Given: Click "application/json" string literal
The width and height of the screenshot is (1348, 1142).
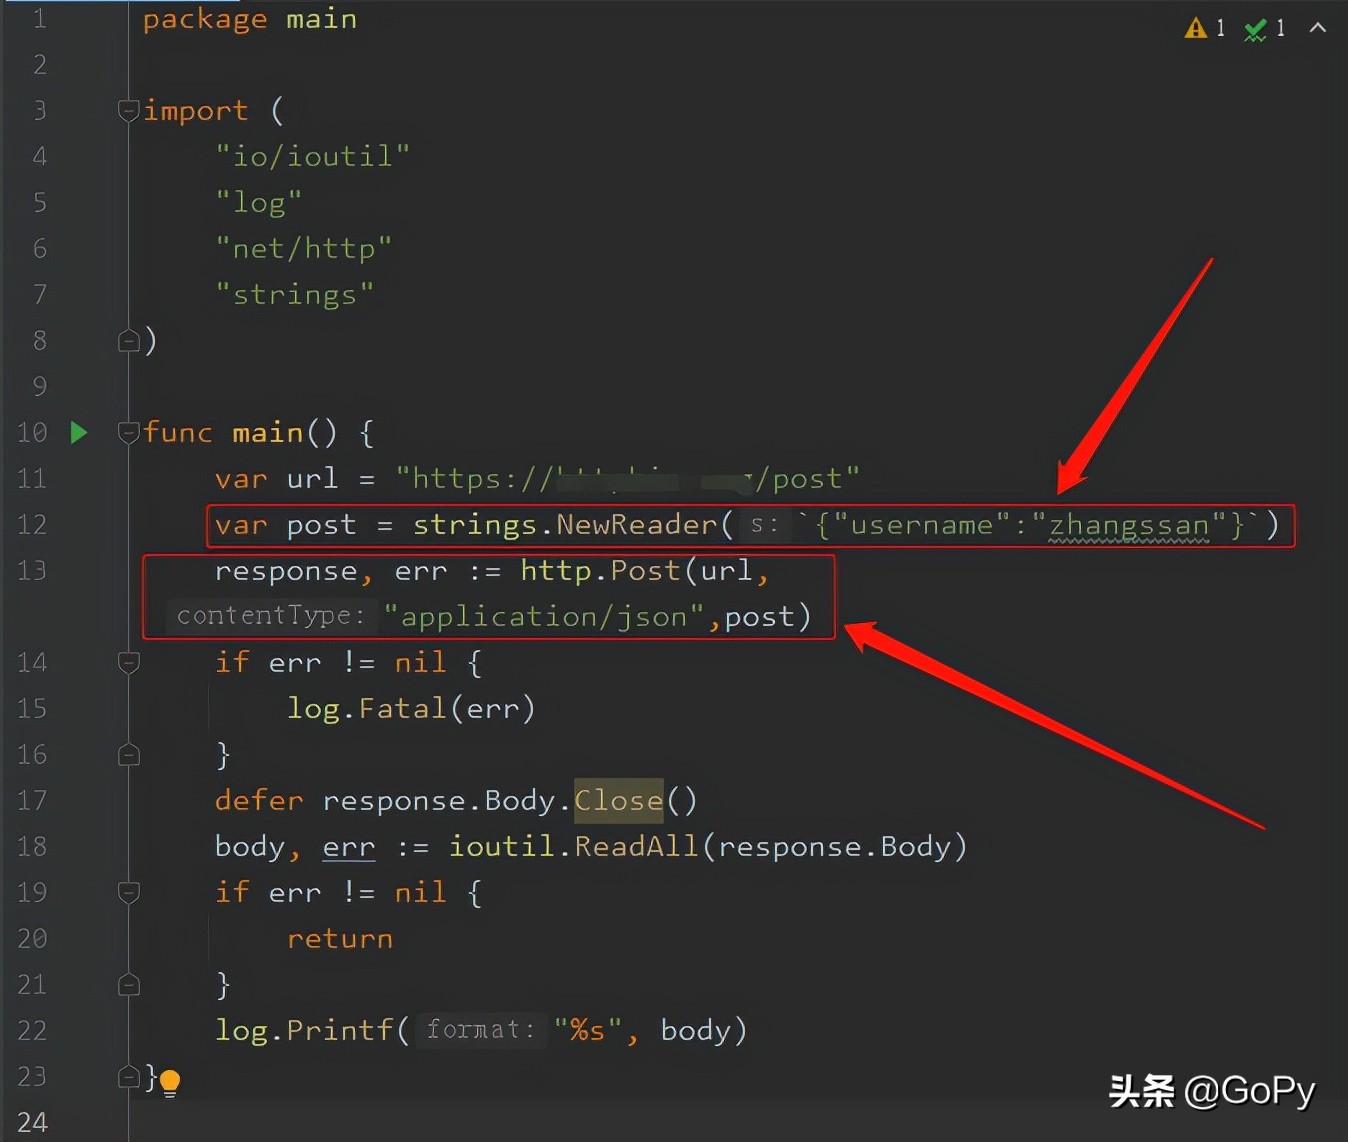Looking at the screenshot, I should pos(545,617).
